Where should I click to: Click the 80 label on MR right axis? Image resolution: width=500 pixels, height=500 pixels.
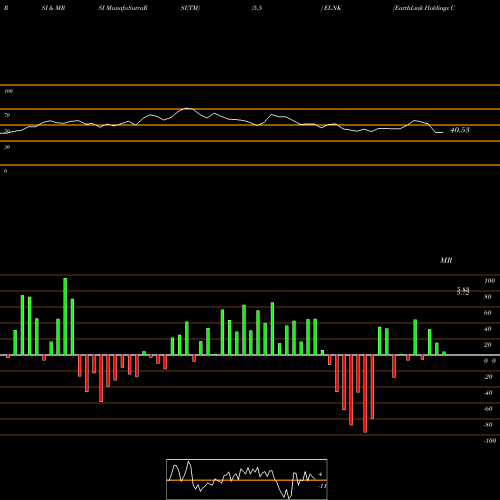[x=488, y=297]
